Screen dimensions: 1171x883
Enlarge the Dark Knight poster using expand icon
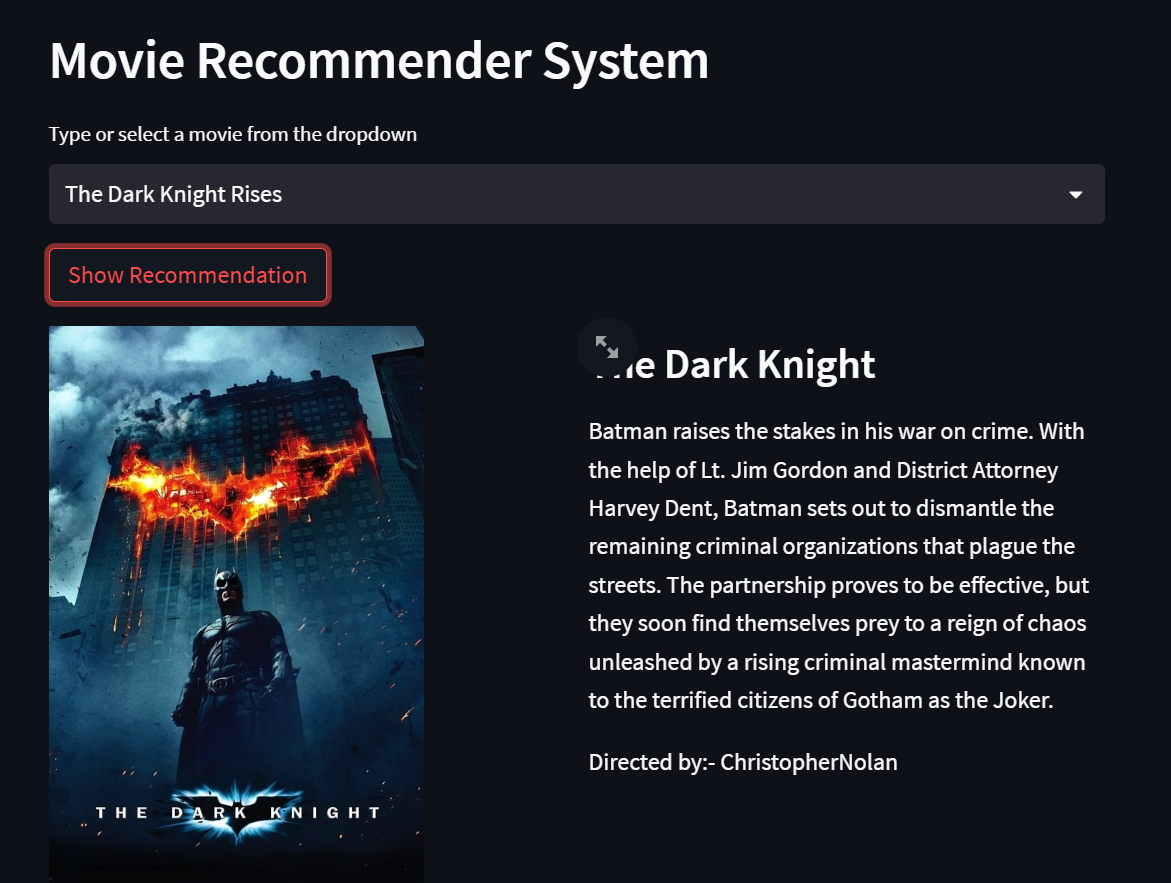[607, 346]
